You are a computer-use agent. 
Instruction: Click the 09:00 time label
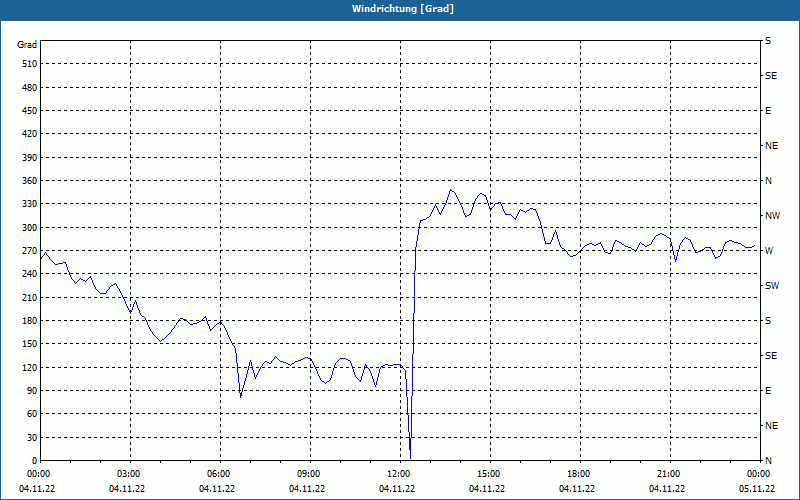pos(310,474)
